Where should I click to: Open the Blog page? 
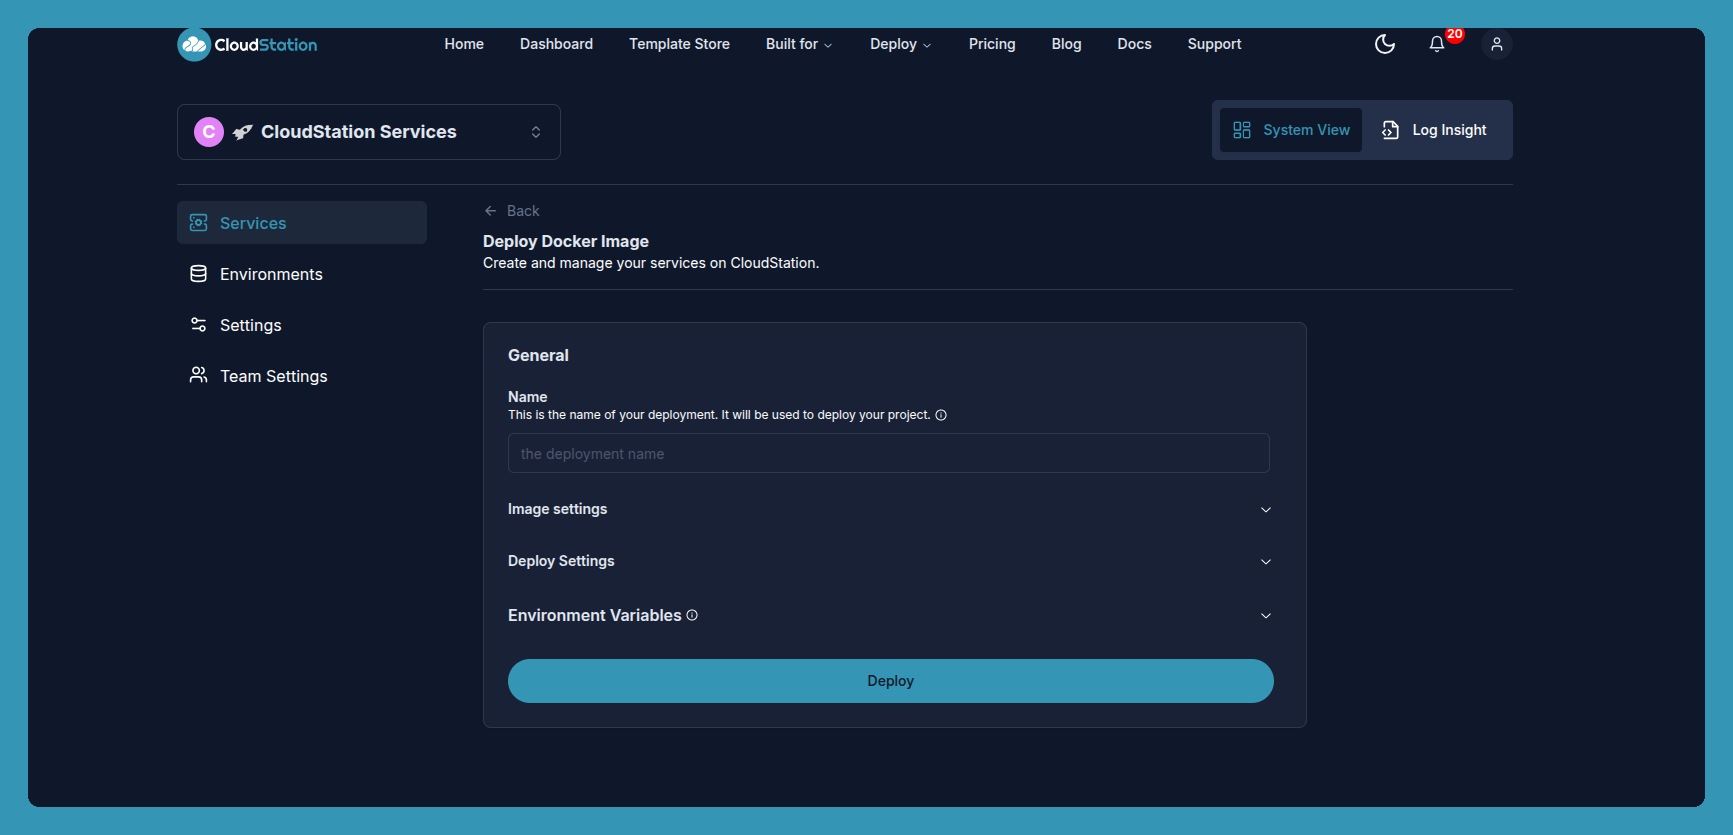pyautogui.click(x=1066, y=44)
